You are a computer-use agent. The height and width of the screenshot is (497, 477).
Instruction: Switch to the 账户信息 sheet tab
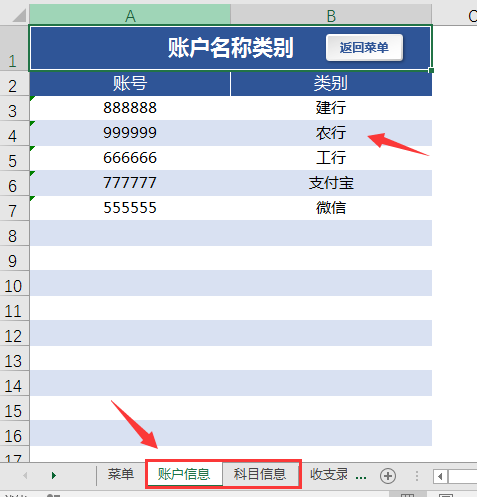(184, 474)
